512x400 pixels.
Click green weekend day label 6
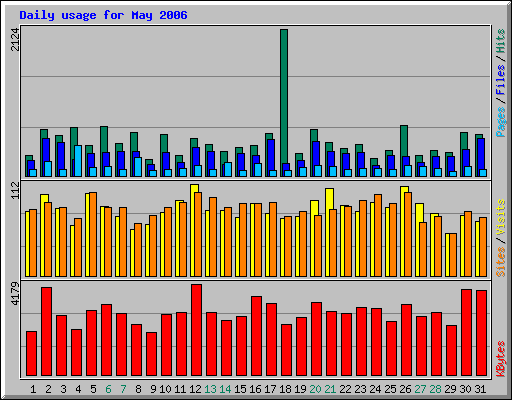[x=108, y=389]
